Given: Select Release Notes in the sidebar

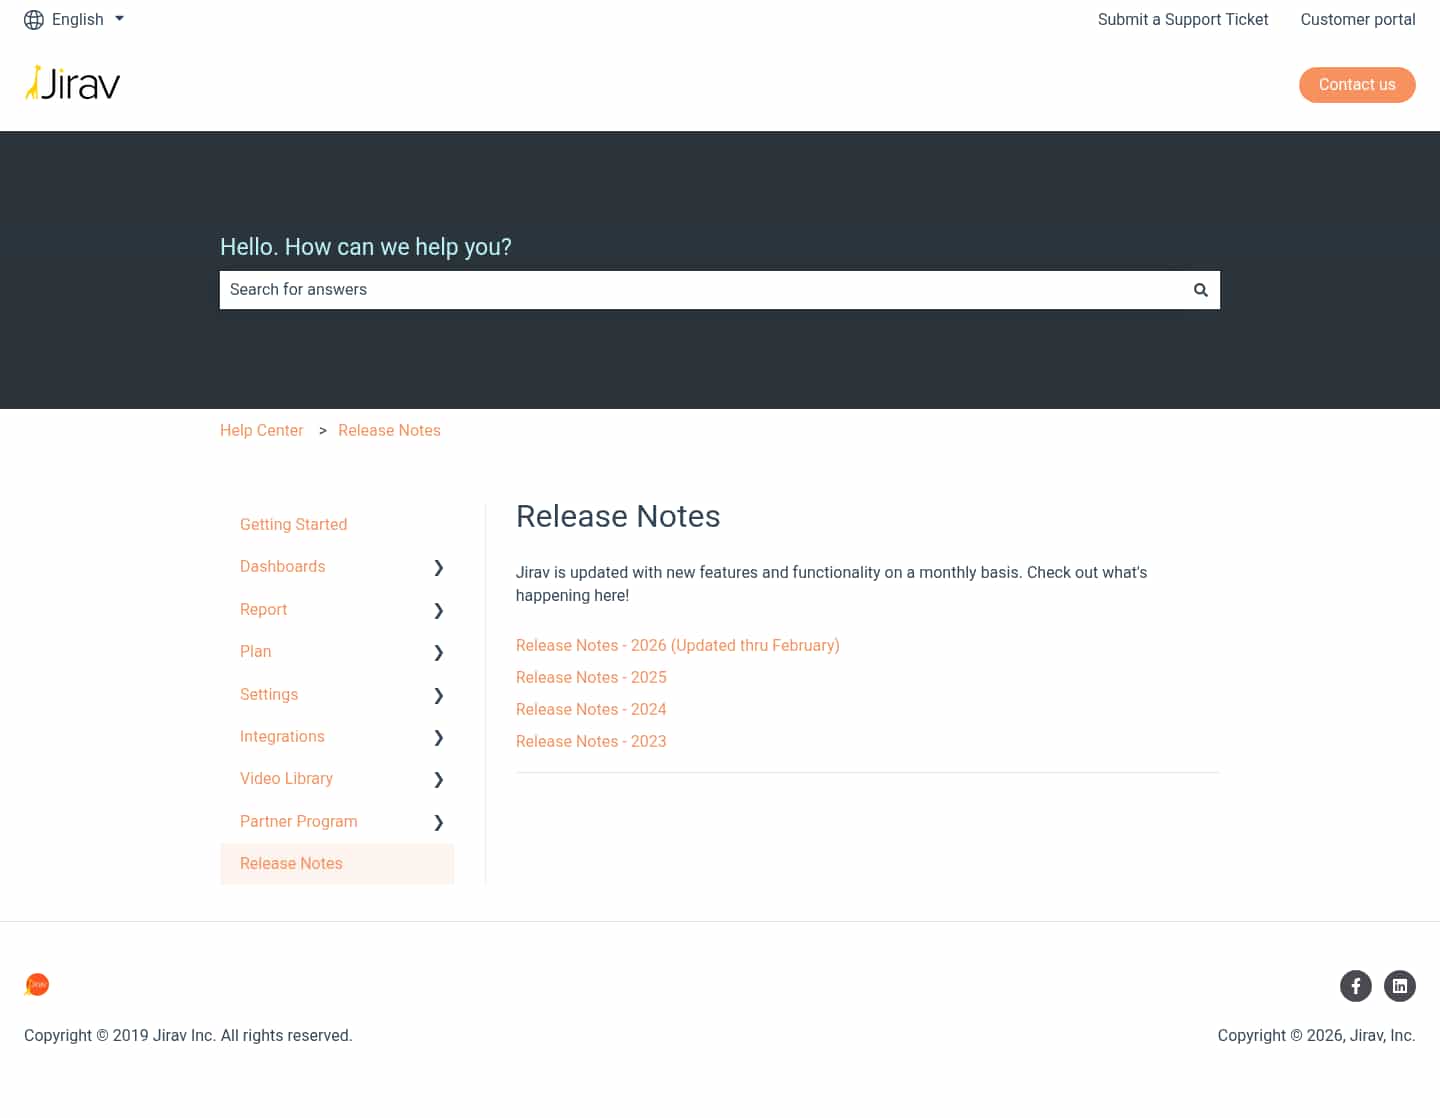Looking at the screenshot, I should pyautogui.click(x=291, y=863).
